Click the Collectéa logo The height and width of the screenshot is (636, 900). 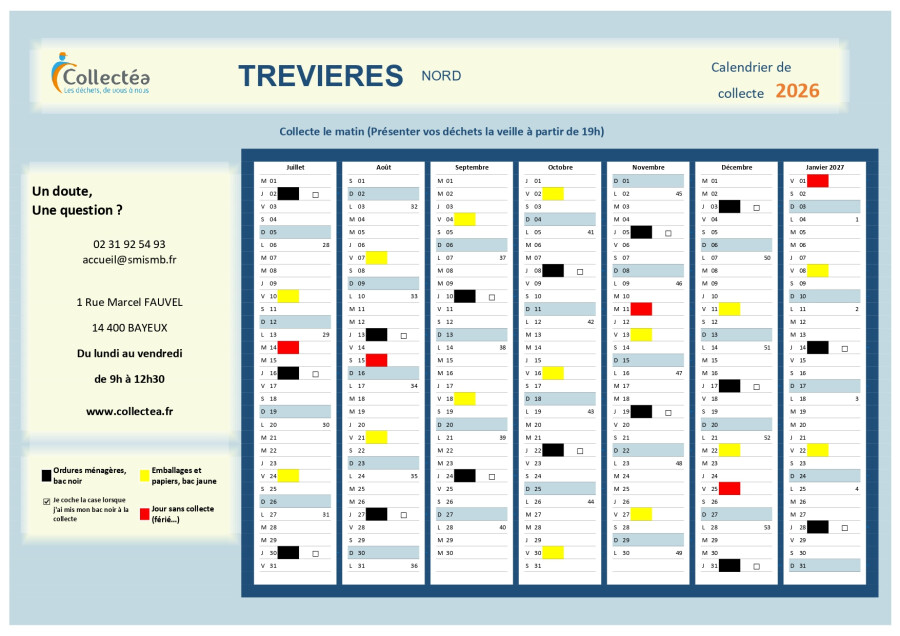pos(100,74)
